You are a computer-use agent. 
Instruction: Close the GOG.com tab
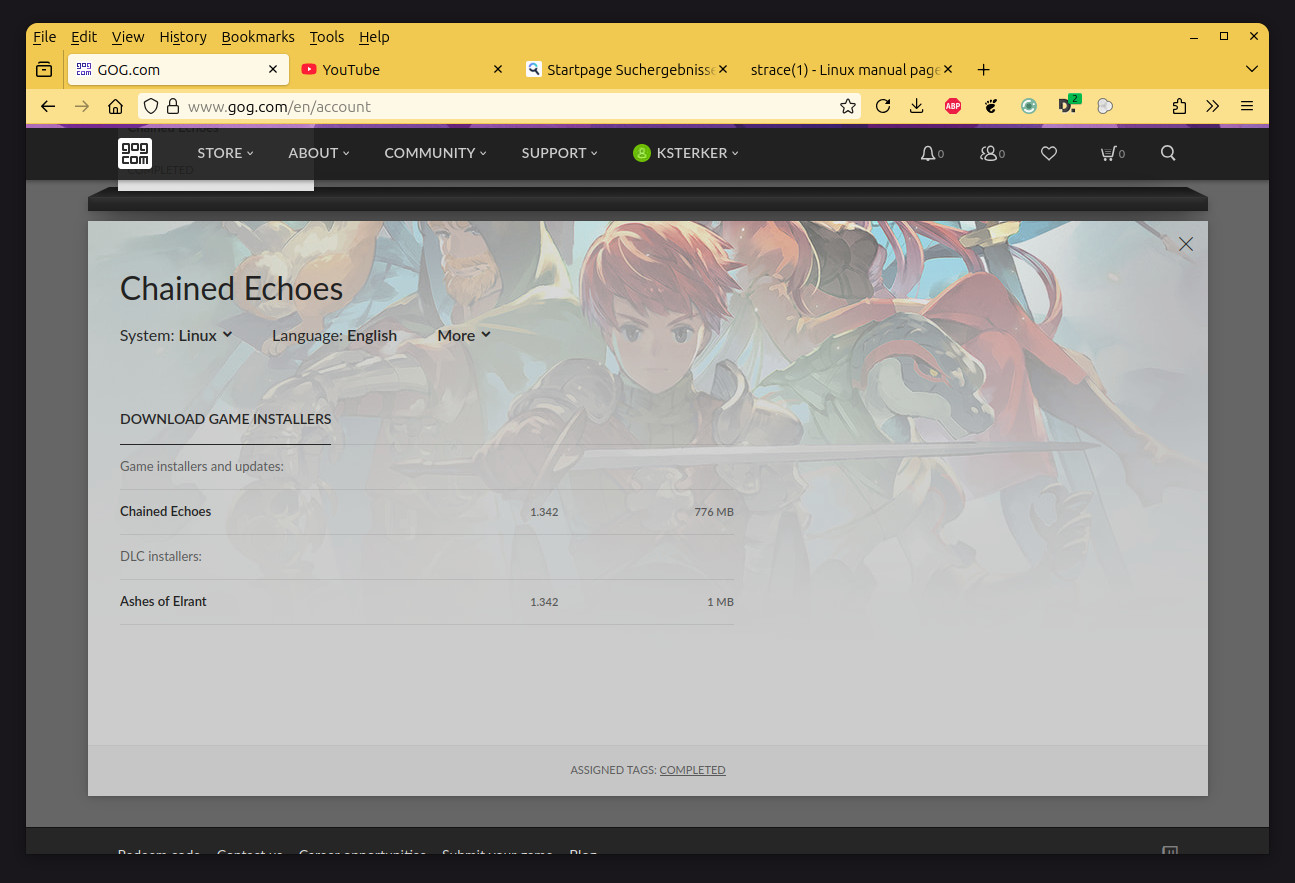pyautogui.click(x=273, y=69)
